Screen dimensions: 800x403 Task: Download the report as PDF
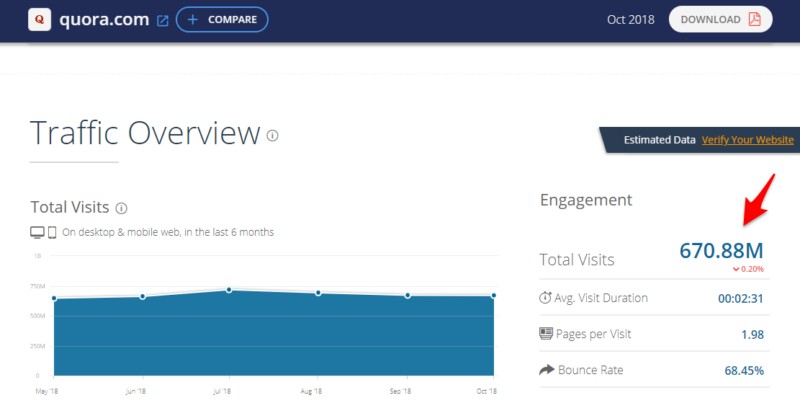coord(720,19)
